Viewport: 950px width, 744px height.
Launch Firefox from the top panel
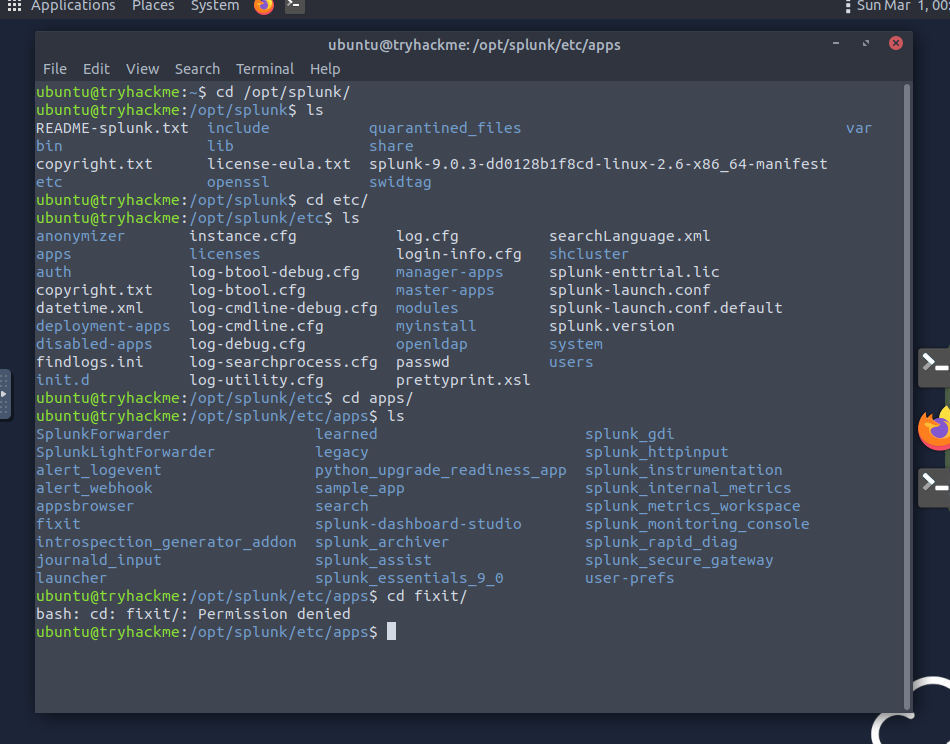[x=263, y=6]
